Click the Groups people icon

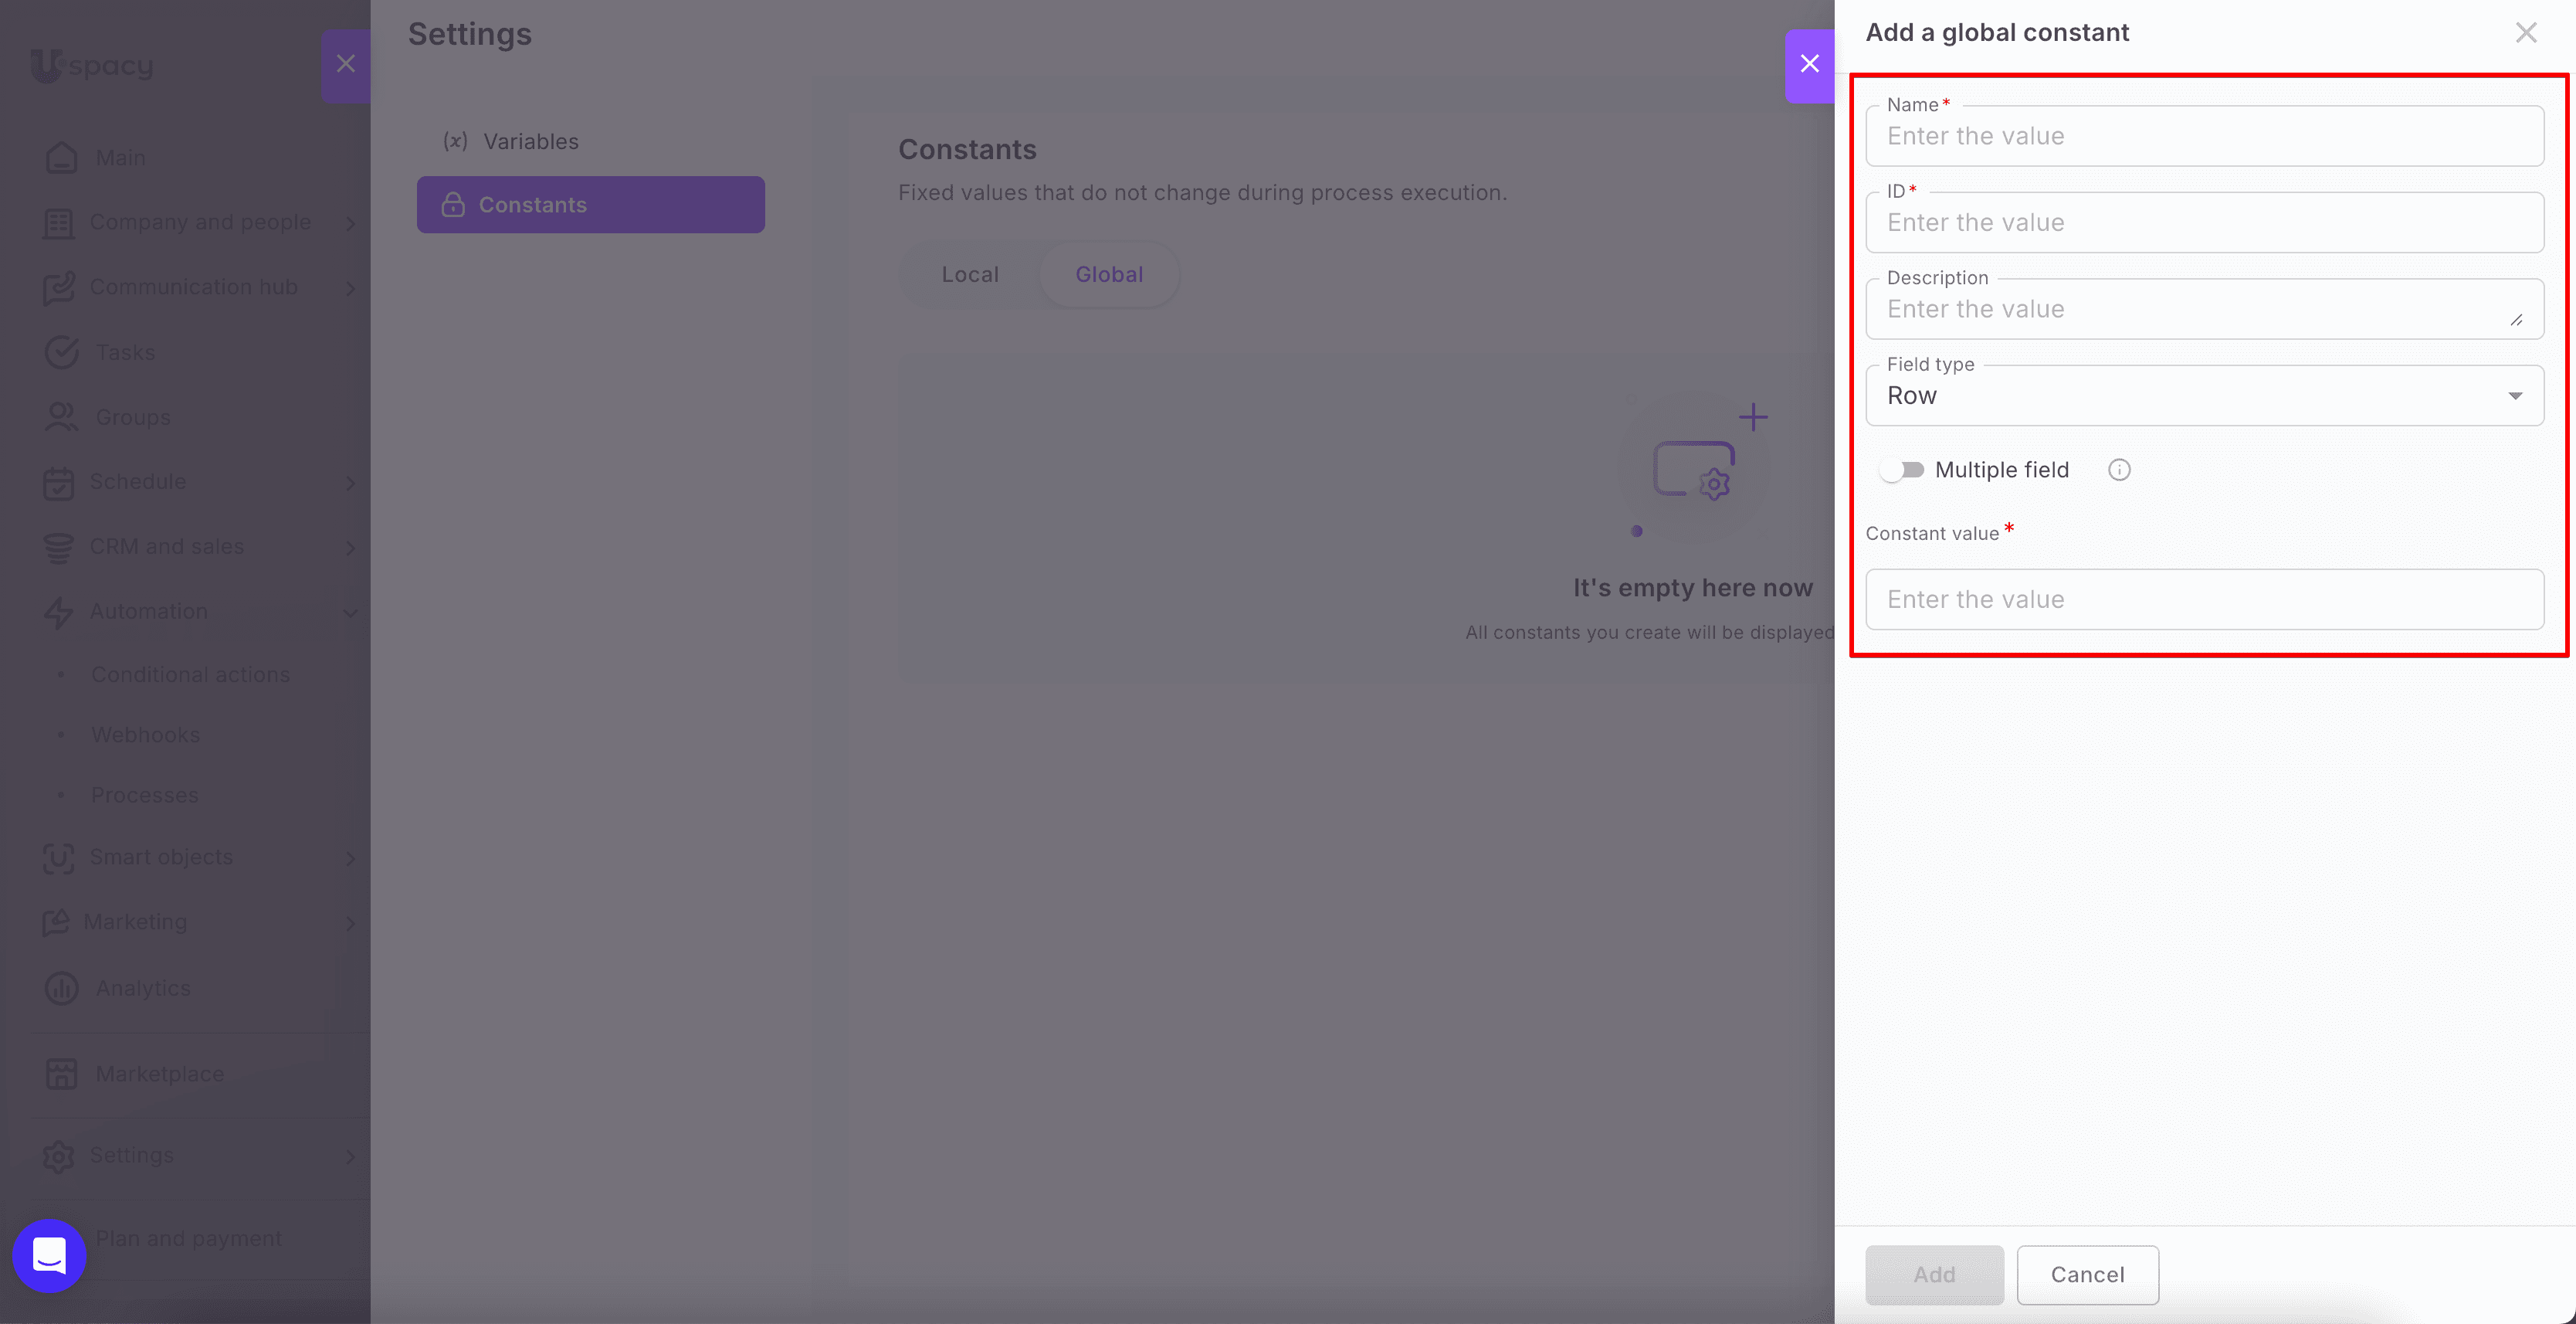pyautogui.click(x=61, y=417)
